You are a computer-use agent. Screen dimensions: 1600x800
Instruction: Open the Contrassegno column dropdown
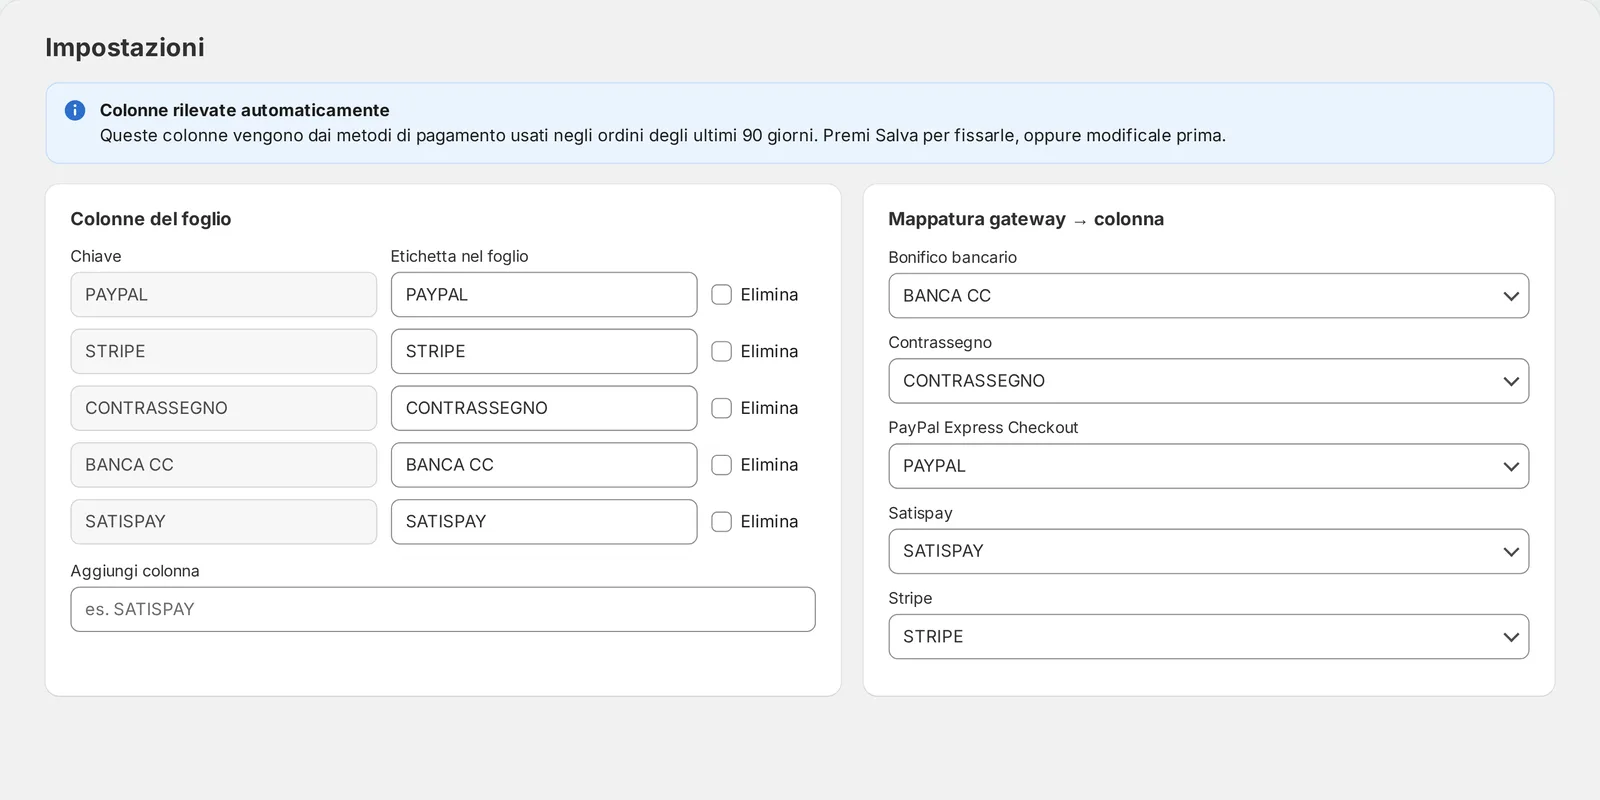point(1208,381)
